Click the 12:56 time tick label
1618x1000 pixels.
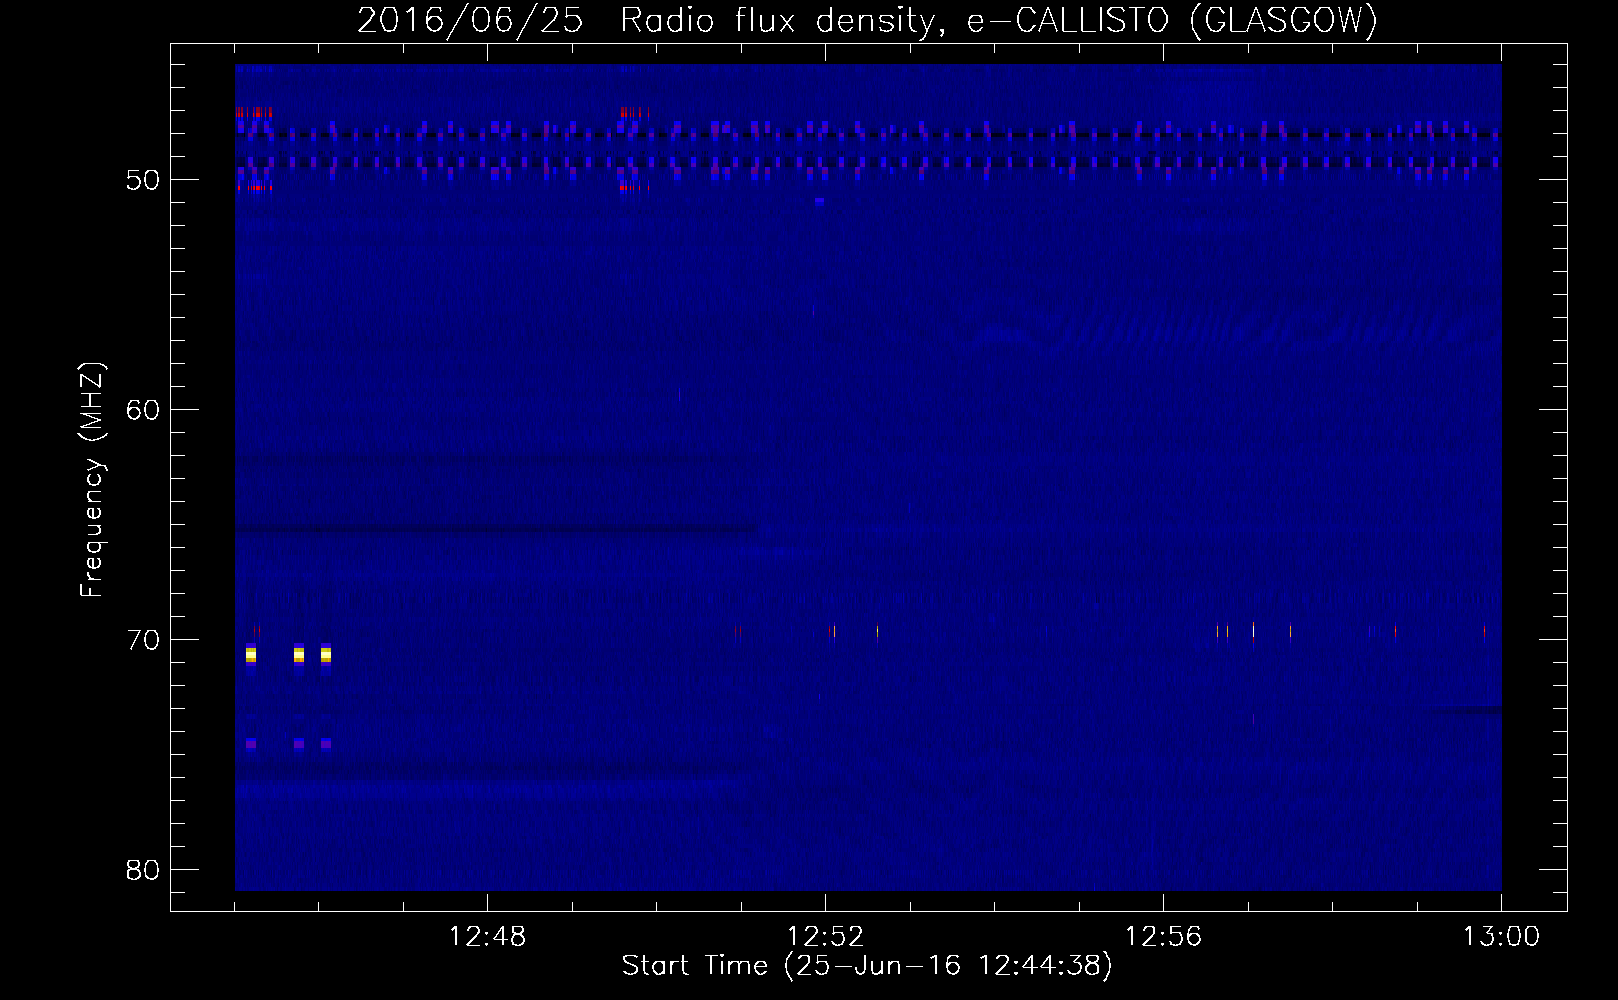(1163, 937)
